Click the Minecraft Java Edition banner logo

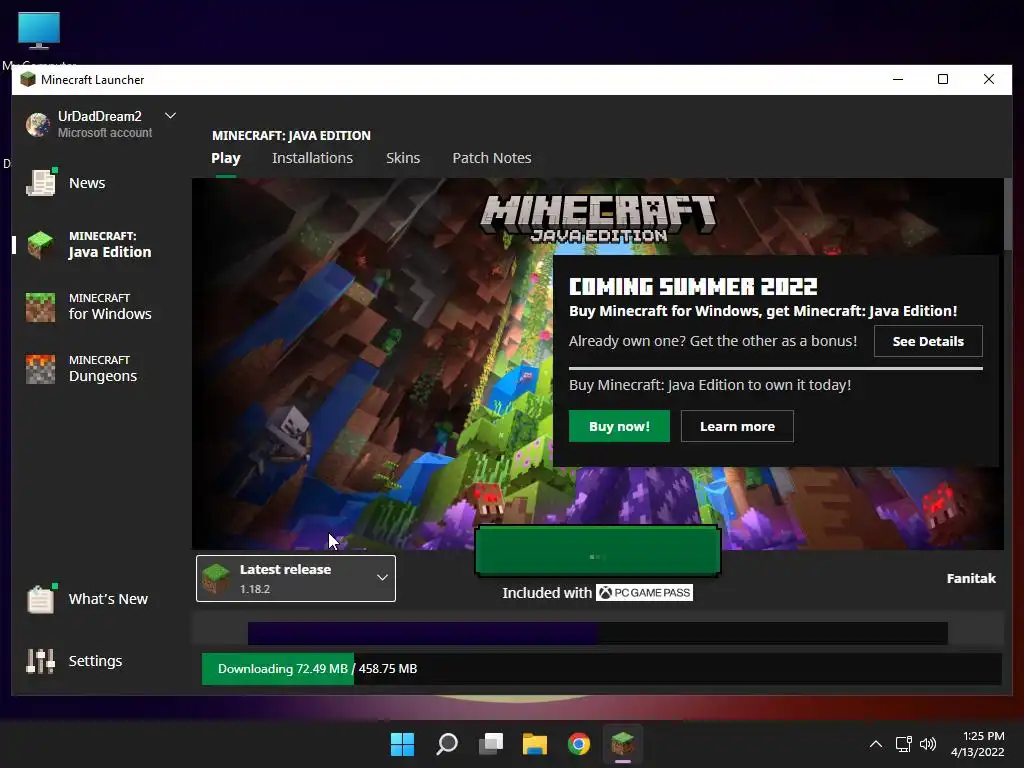(598, 219)
